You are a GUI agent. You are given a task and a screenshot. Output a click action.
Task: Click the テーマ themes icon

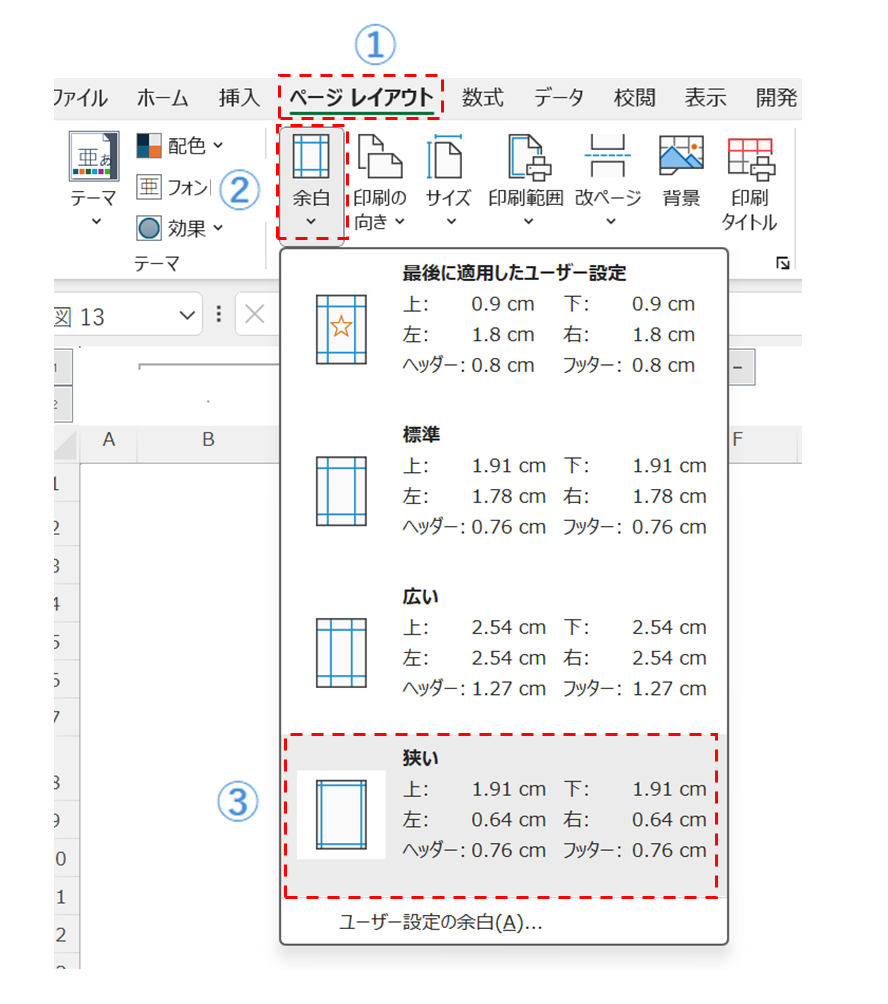click(93, 158)
